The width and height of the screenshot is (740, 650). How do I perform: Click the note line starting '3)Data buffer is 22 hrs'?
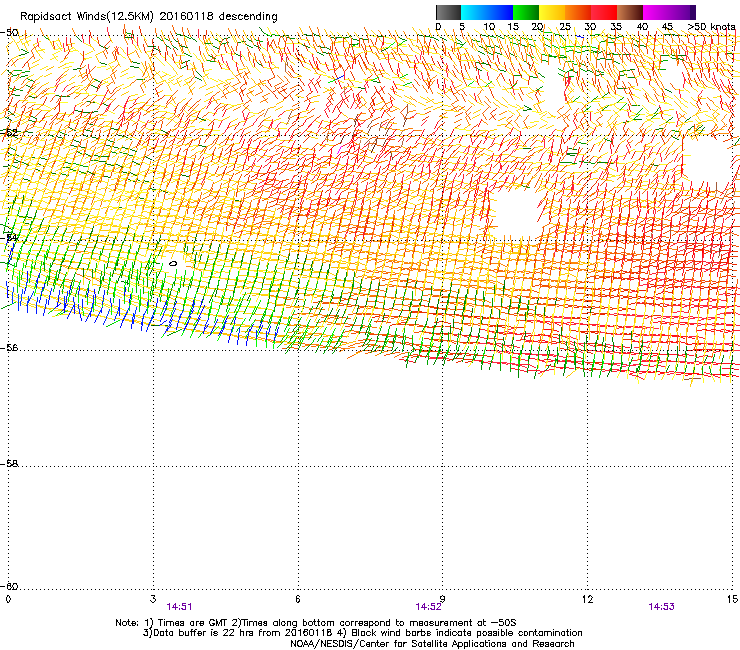(362, 633)
